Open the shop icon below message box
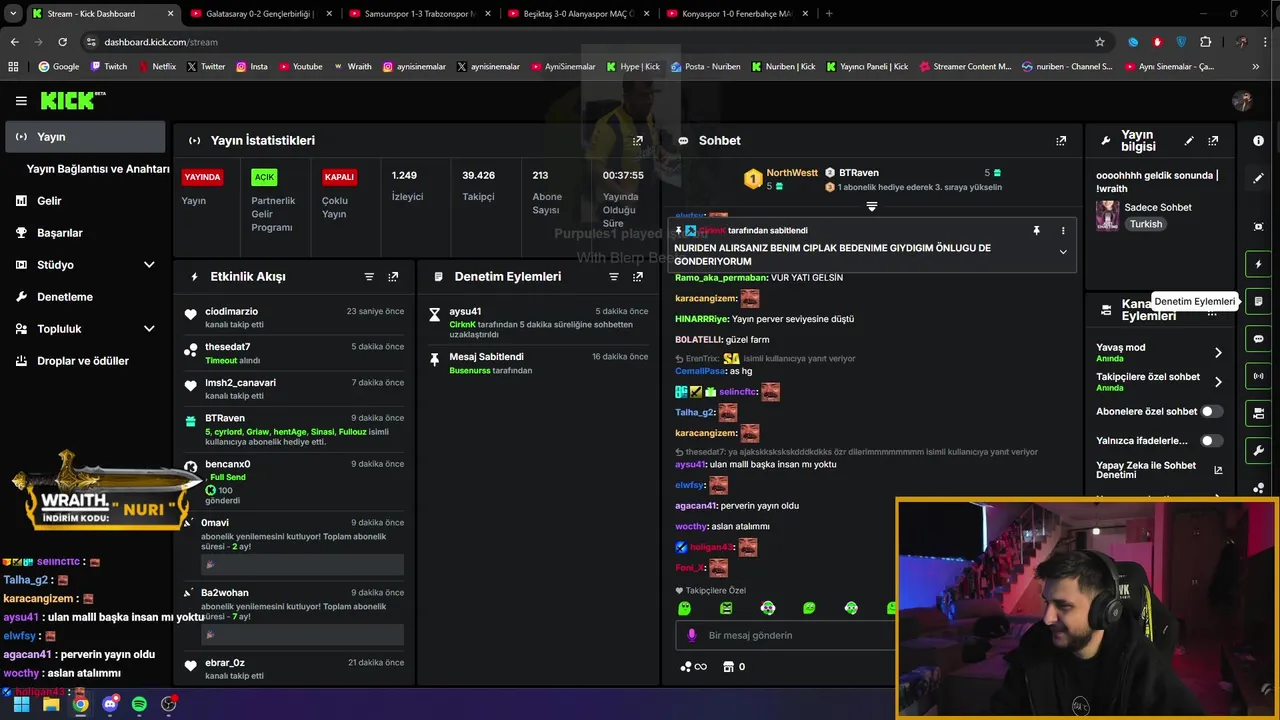 [728, 667]
